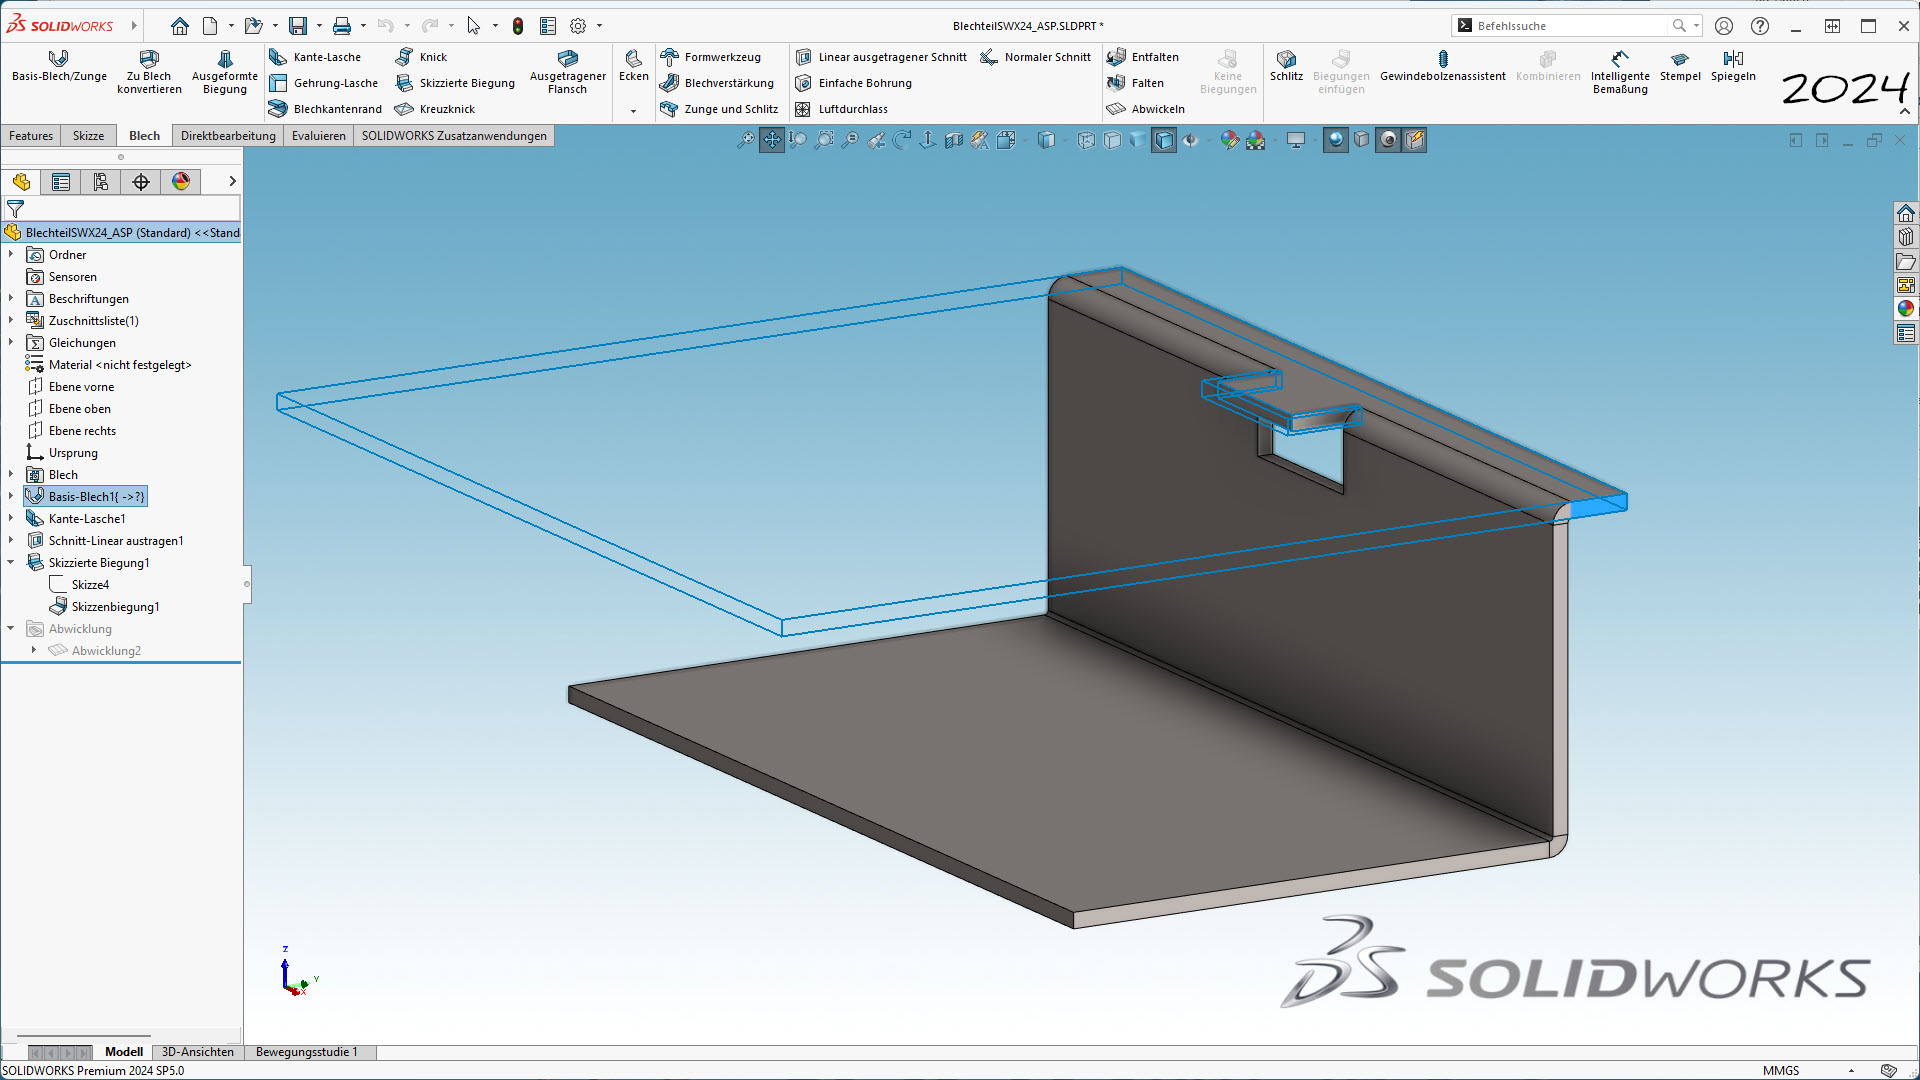The width and height of the screenshot is (1920, 1080).
Task: Click the Skizzierte Biegung tool
Action: 455,83
